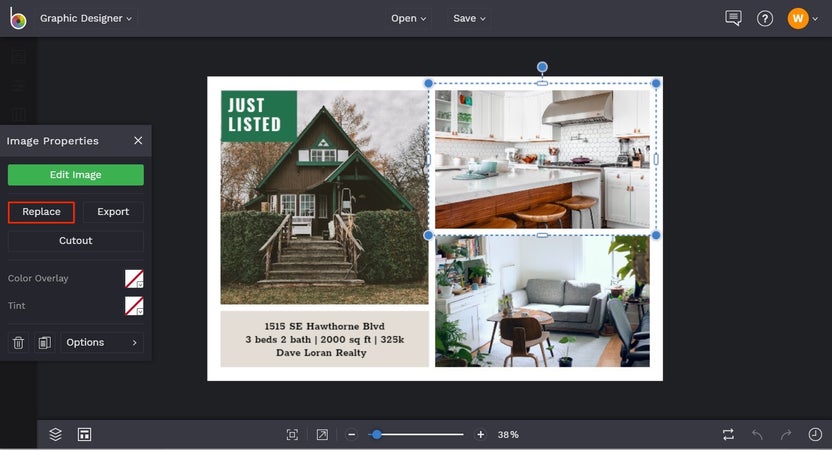Viewport: 832px width, 450px height.
Task: Click the Replace button
Action: pyautogui.click(x=41, y=212)
